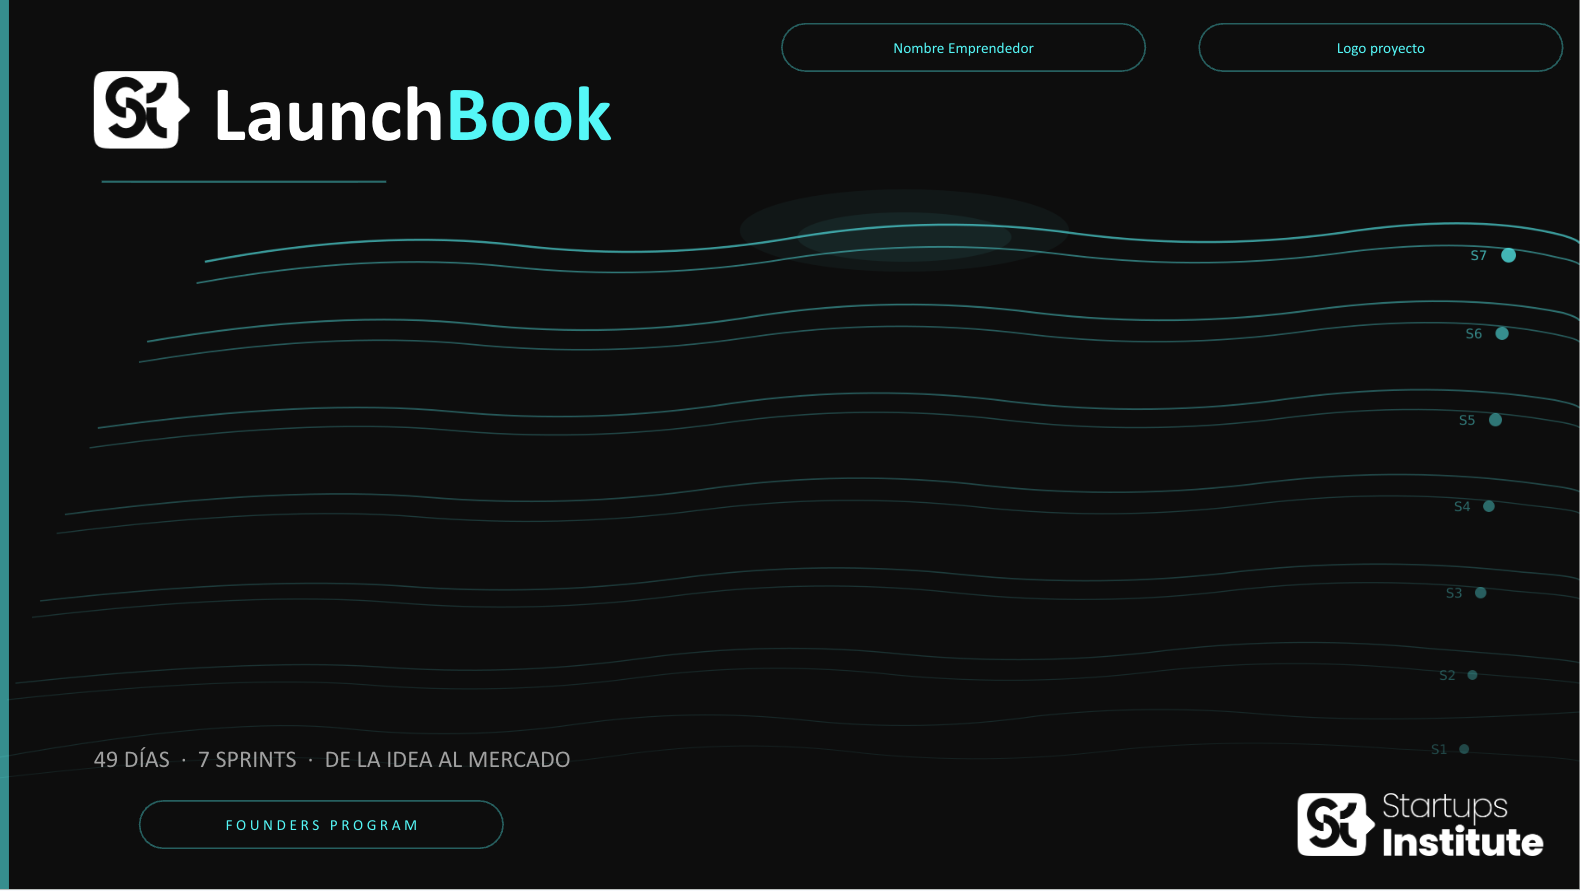Select the S7 sprint marker dot

click(1508, 256)
